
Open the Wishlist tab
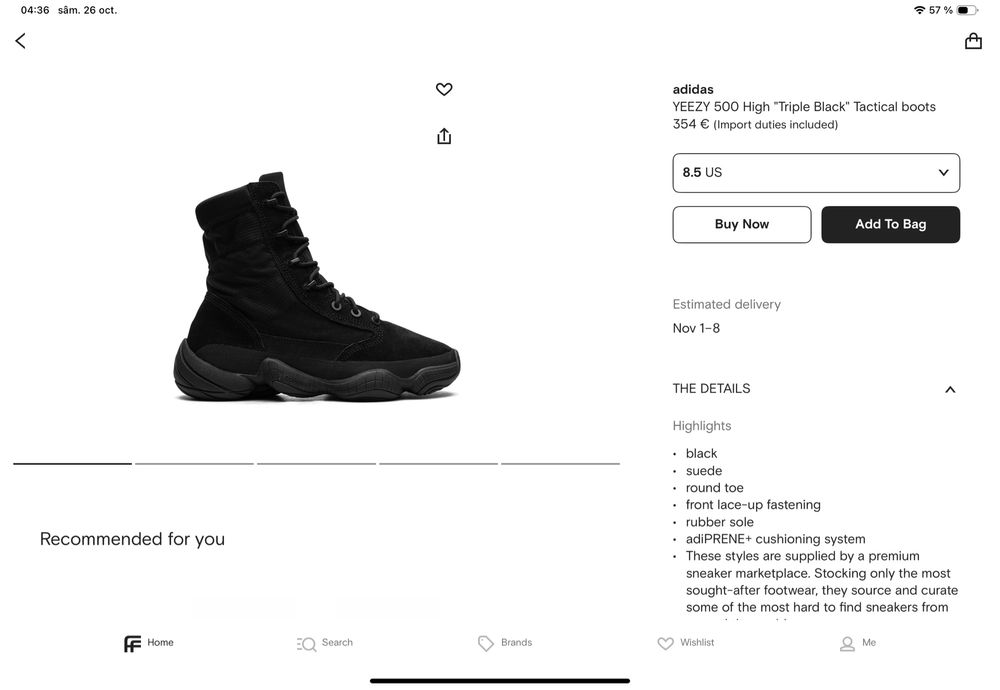tap(686, 643)
